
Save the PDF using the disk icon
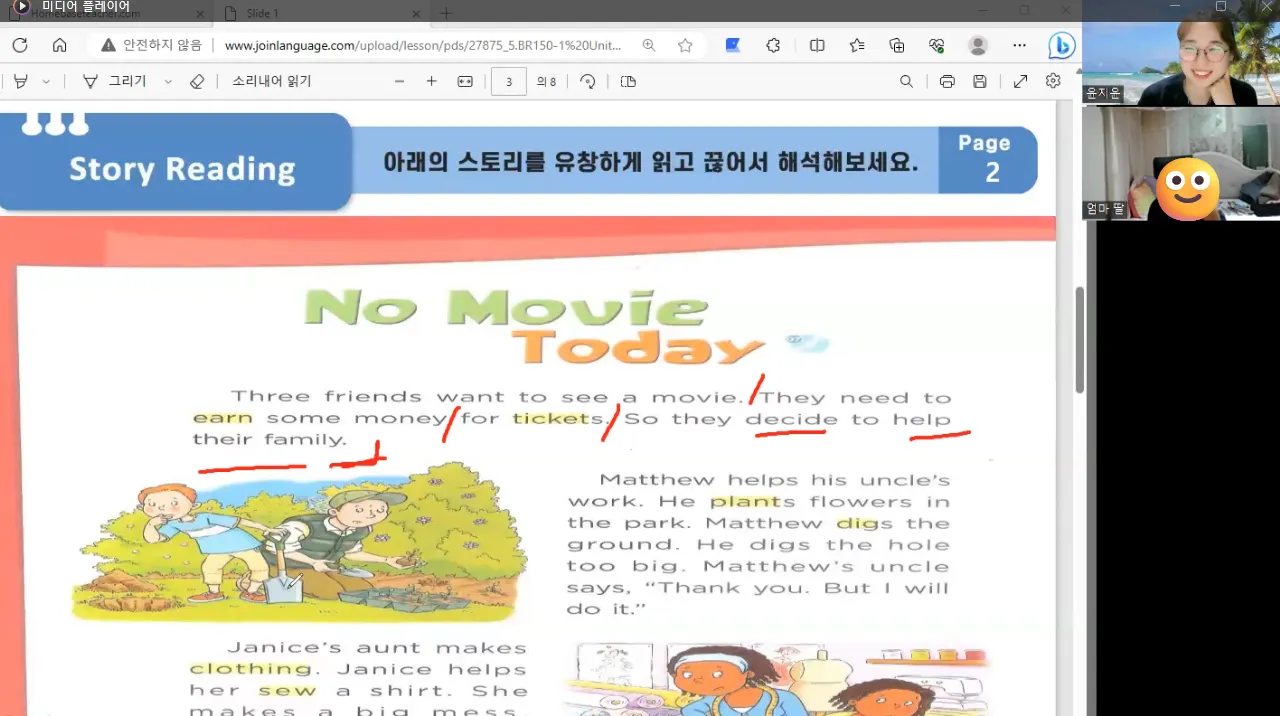tap(980, 82)
